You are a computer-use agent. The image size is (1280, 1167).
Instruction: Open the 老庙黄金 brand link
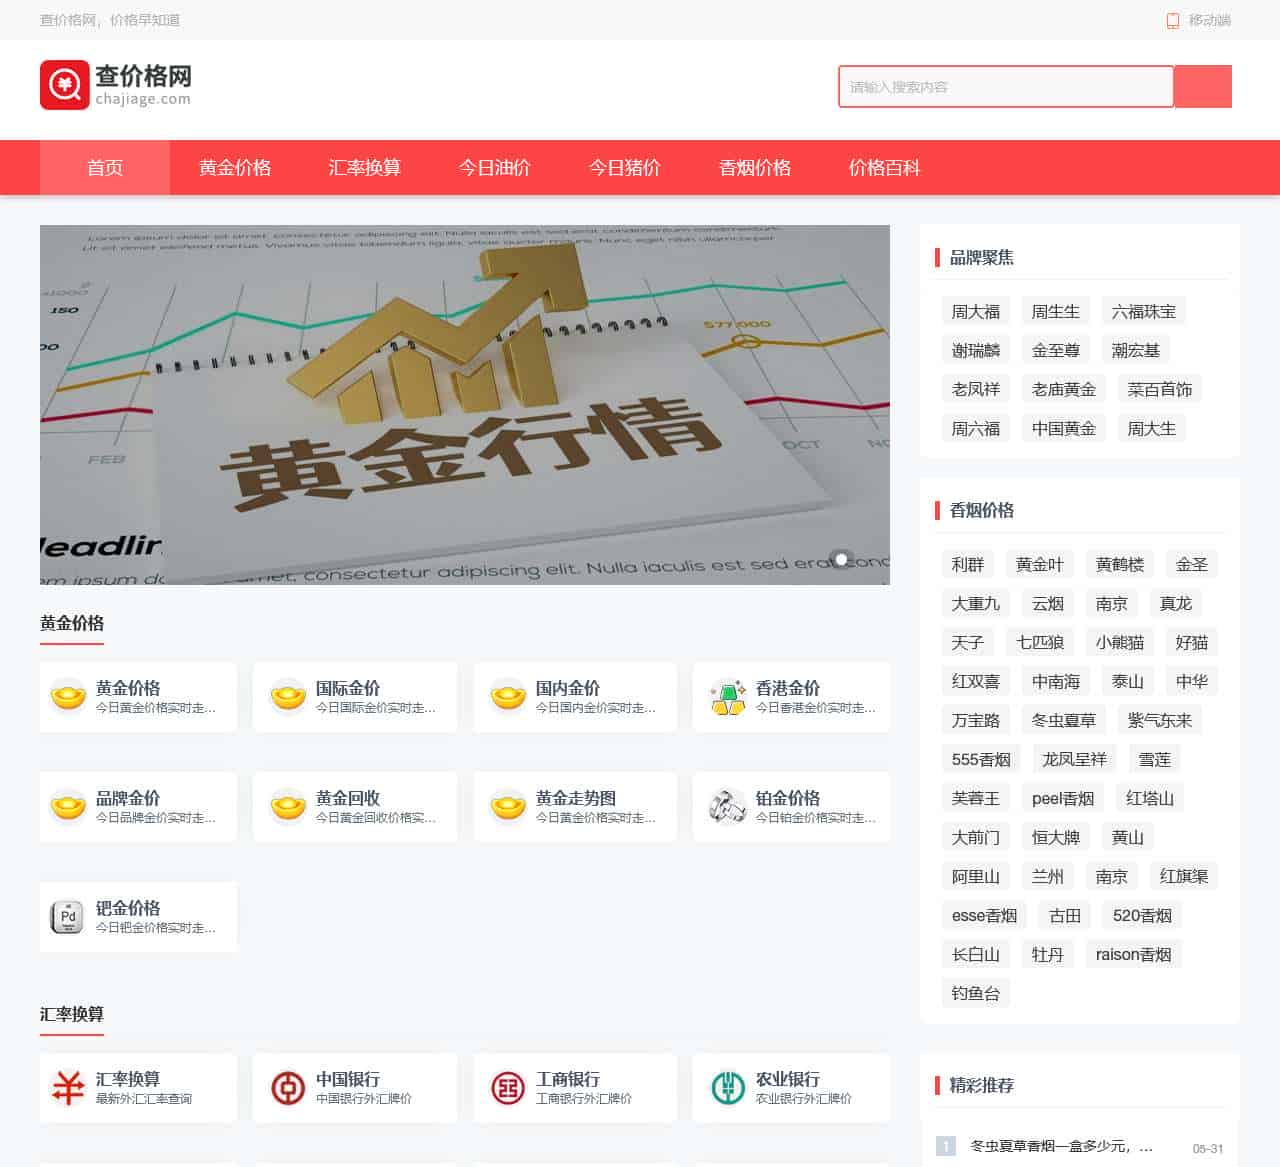pyautogui.click(x=1064, y=389)
